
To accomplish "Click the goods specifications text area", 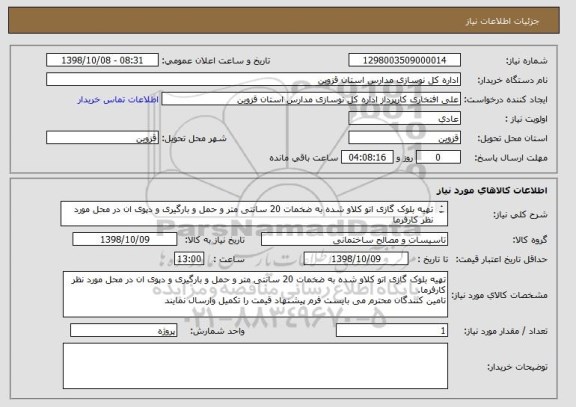I will (255, 295).
